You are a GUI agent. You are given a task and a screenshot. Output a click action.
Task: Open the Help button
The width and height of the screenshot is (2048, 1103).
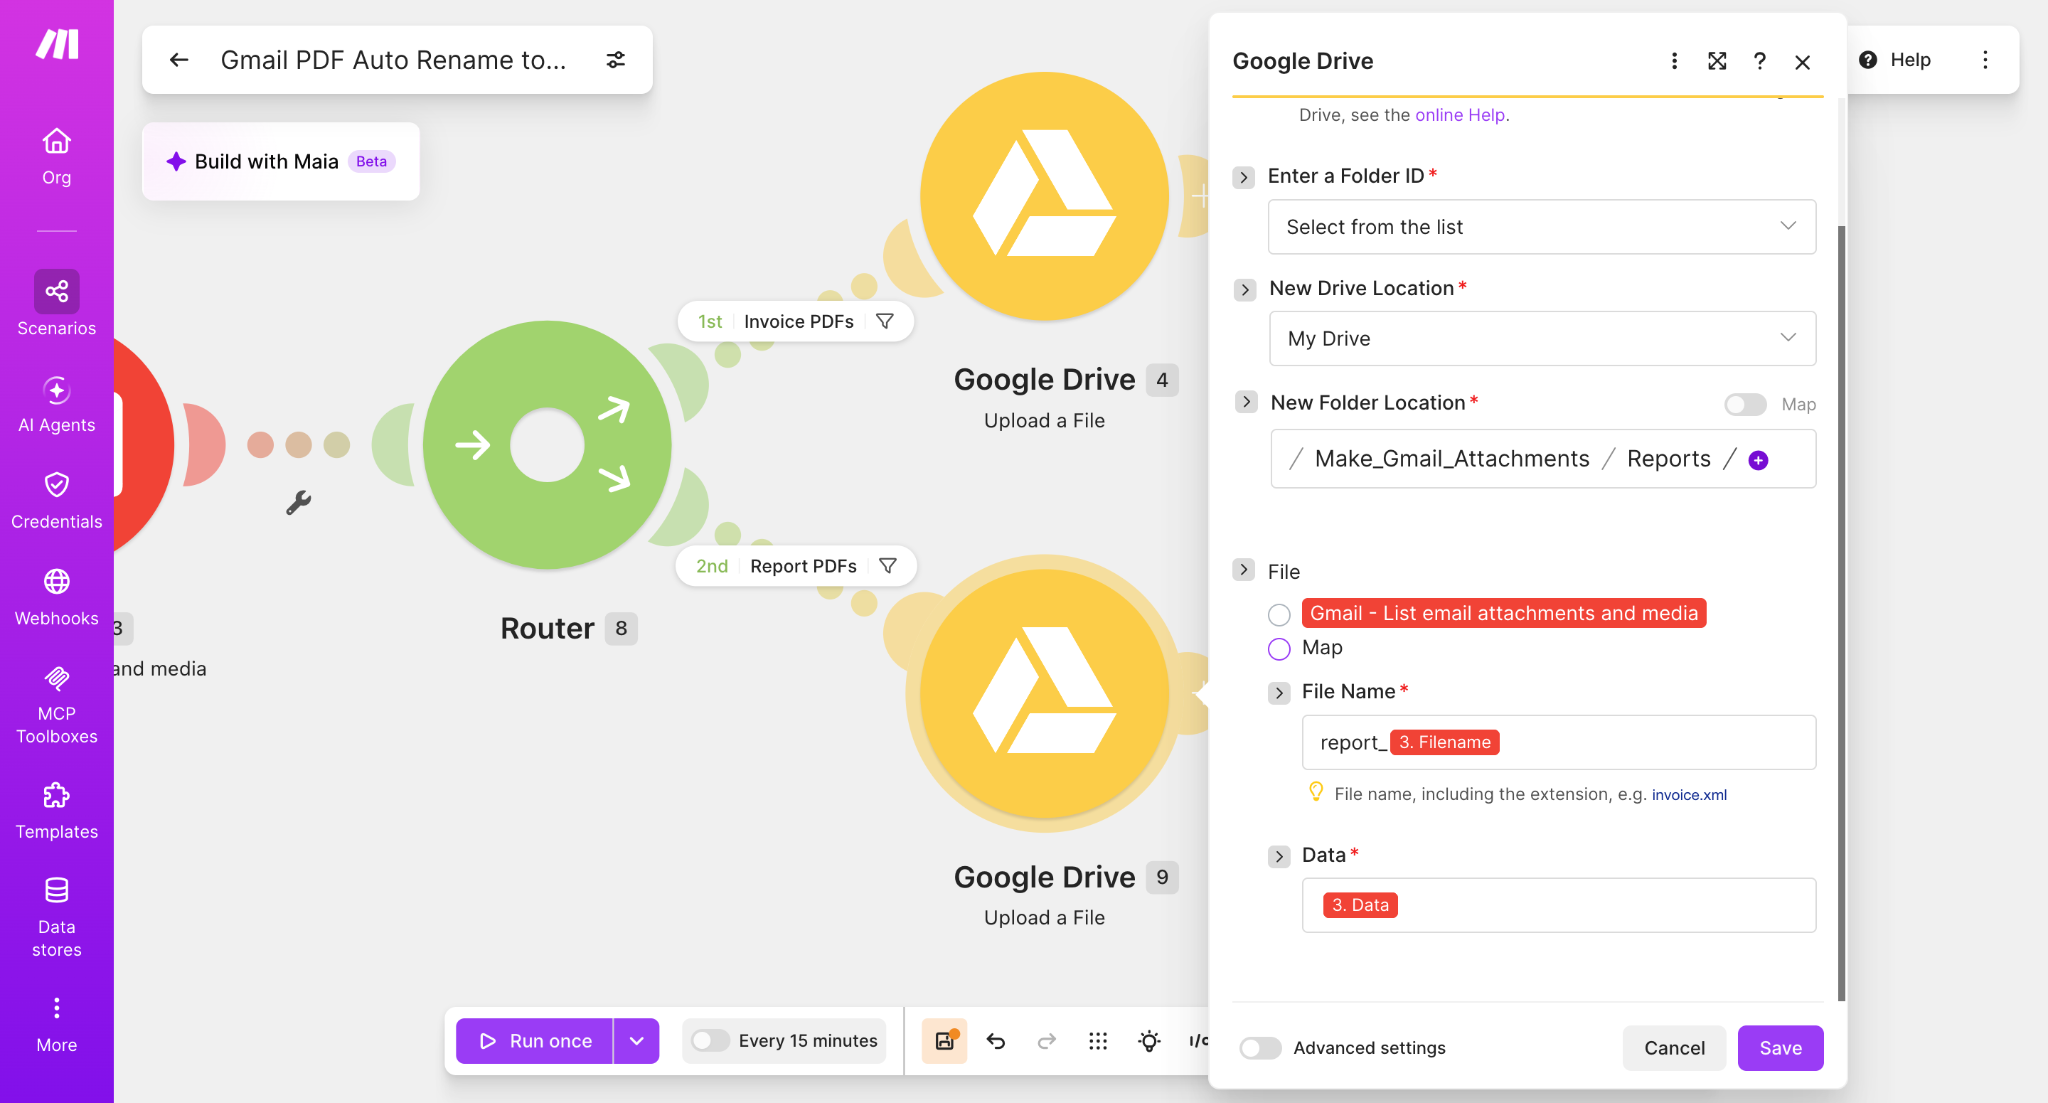point(1895,60)
